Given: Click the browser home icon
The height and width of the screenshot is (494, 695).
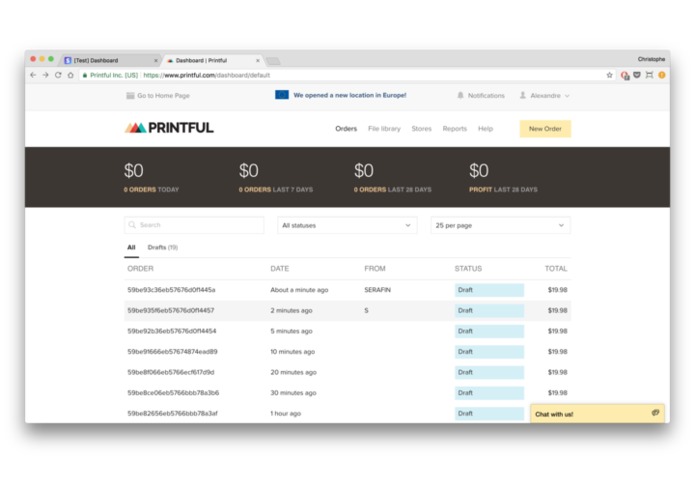Looking at the screenshot, I should tap(70, 75).
